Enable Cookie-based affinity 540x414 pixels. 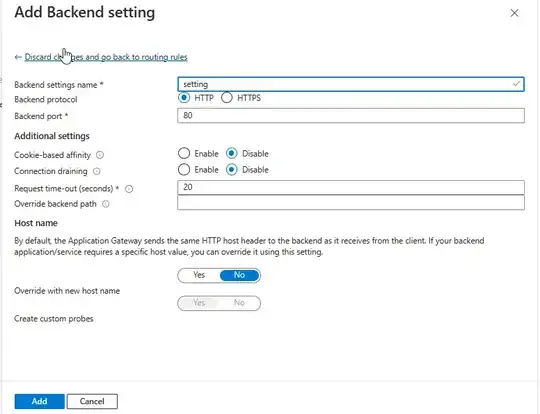(x=184, y=153)
